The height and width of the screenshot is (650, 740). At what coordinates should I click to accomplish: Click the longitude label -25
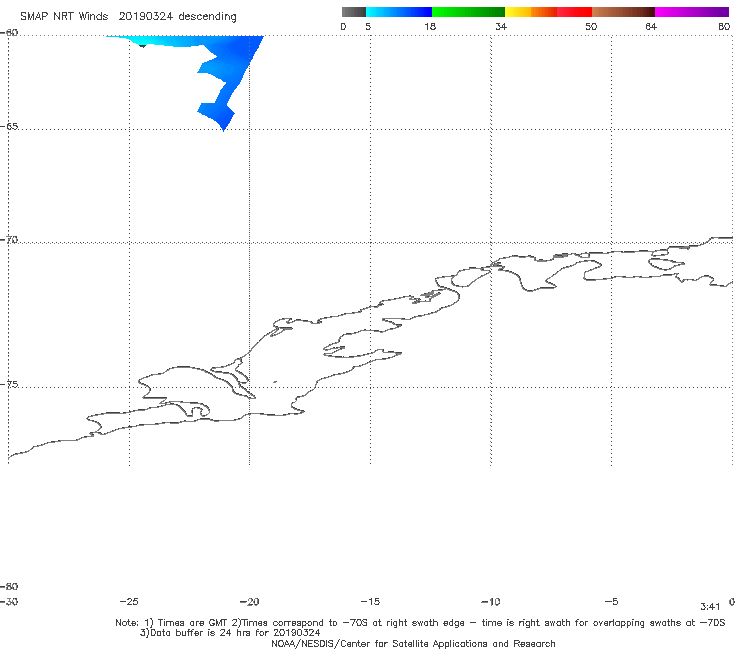[129, 602]
